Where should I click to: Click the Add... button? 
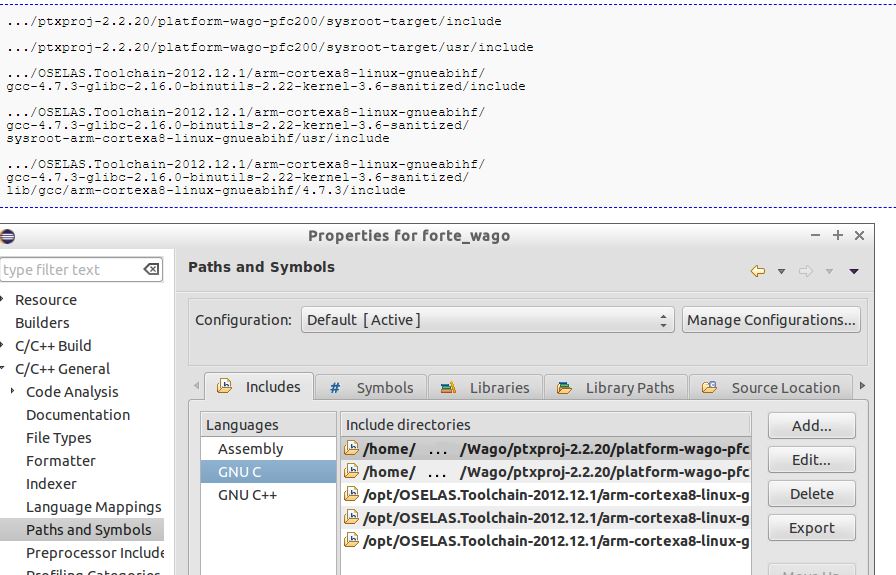click(x=811, y=426)
